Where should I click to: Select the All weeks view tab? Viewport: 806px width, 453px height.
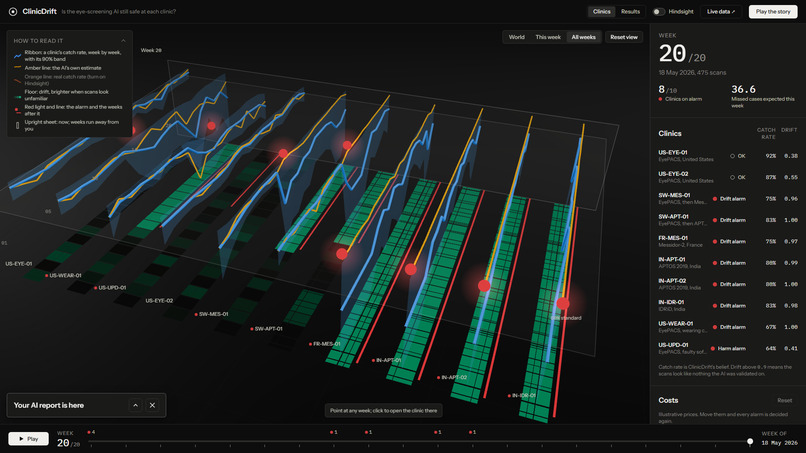583,37
